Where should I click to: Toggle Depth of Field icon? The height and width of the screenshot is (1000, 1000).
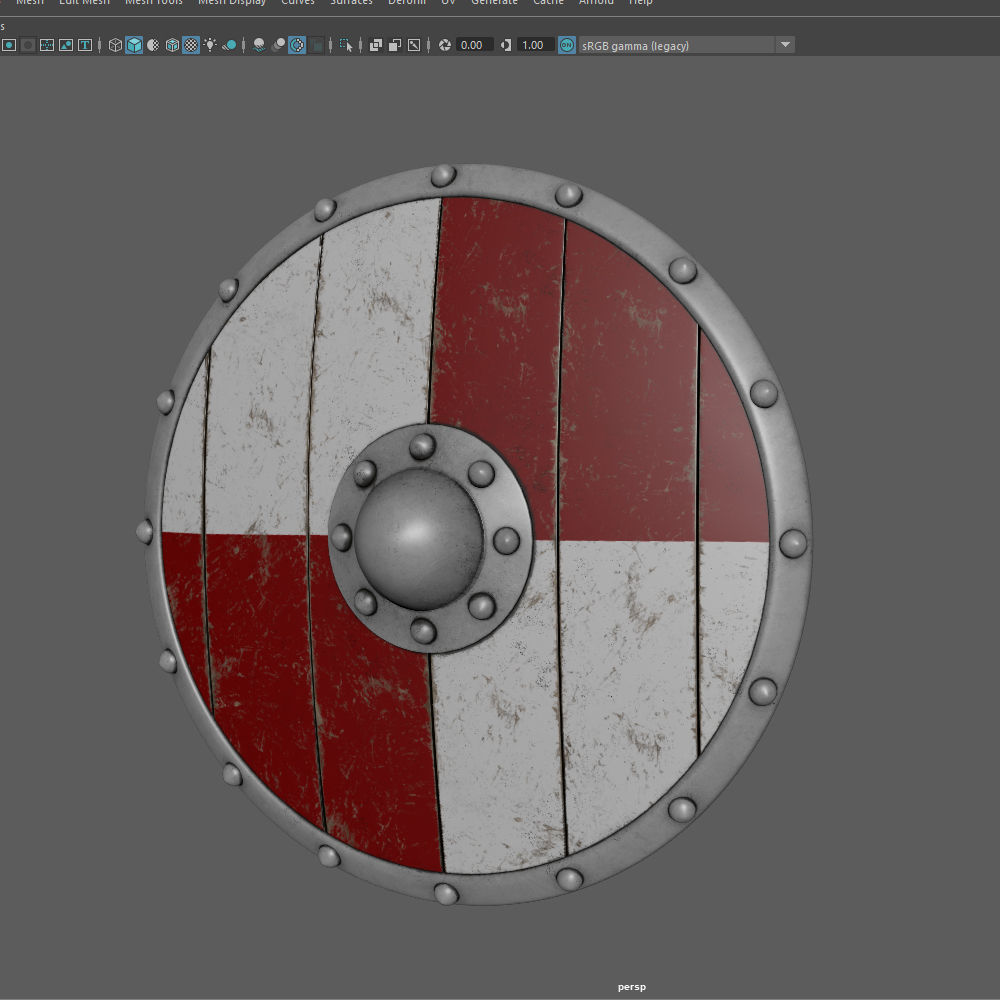pyautogui.click(x=316, y=45)
